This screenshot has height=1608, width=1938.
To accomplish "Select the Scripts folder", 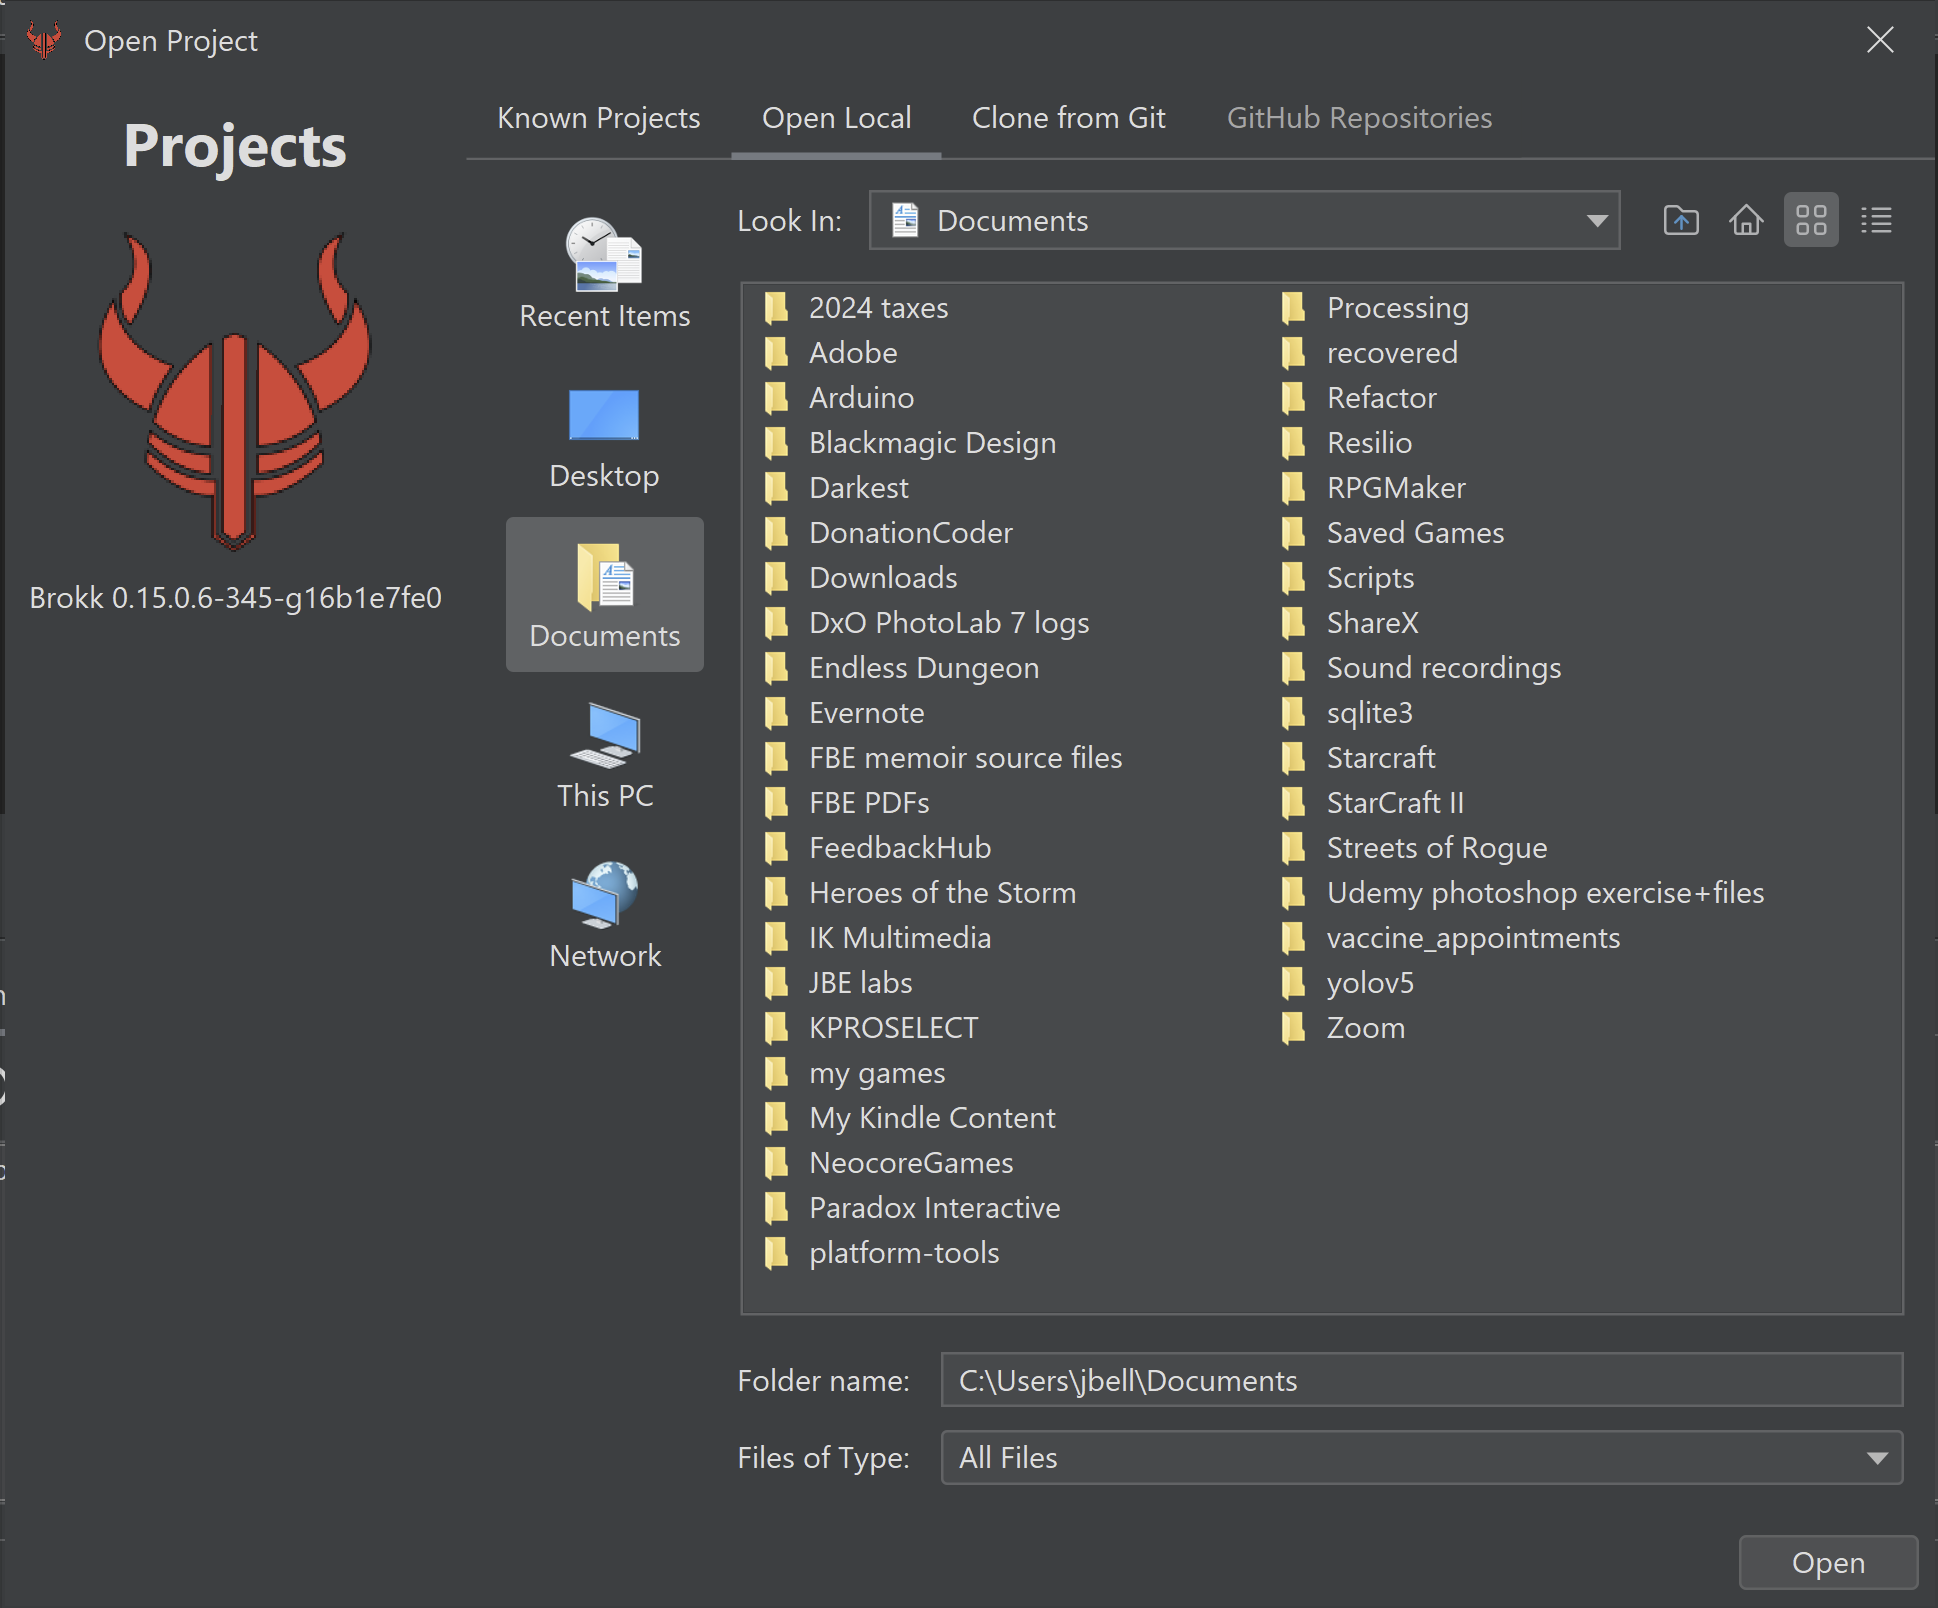I will coord(1369,578).
